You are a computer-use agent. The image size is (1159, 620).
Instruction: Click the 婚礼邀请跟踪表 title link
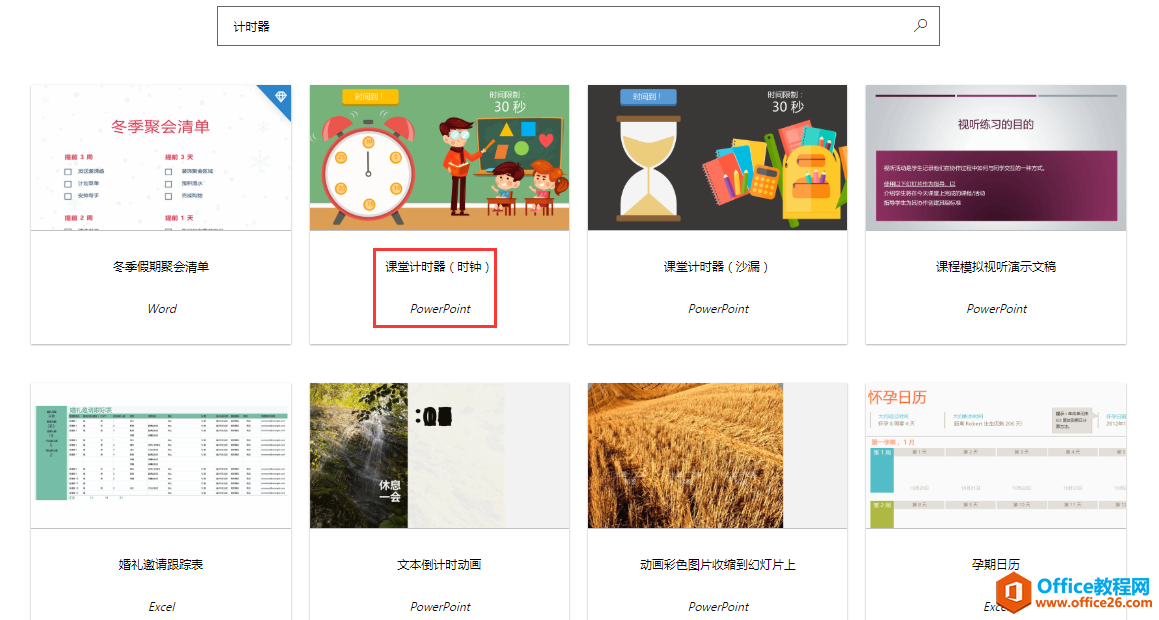pos(160,564)
